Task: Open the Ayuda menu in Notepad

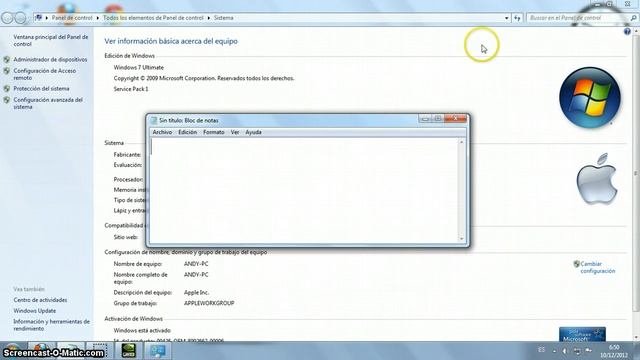Action: click(x=253, y=132)
